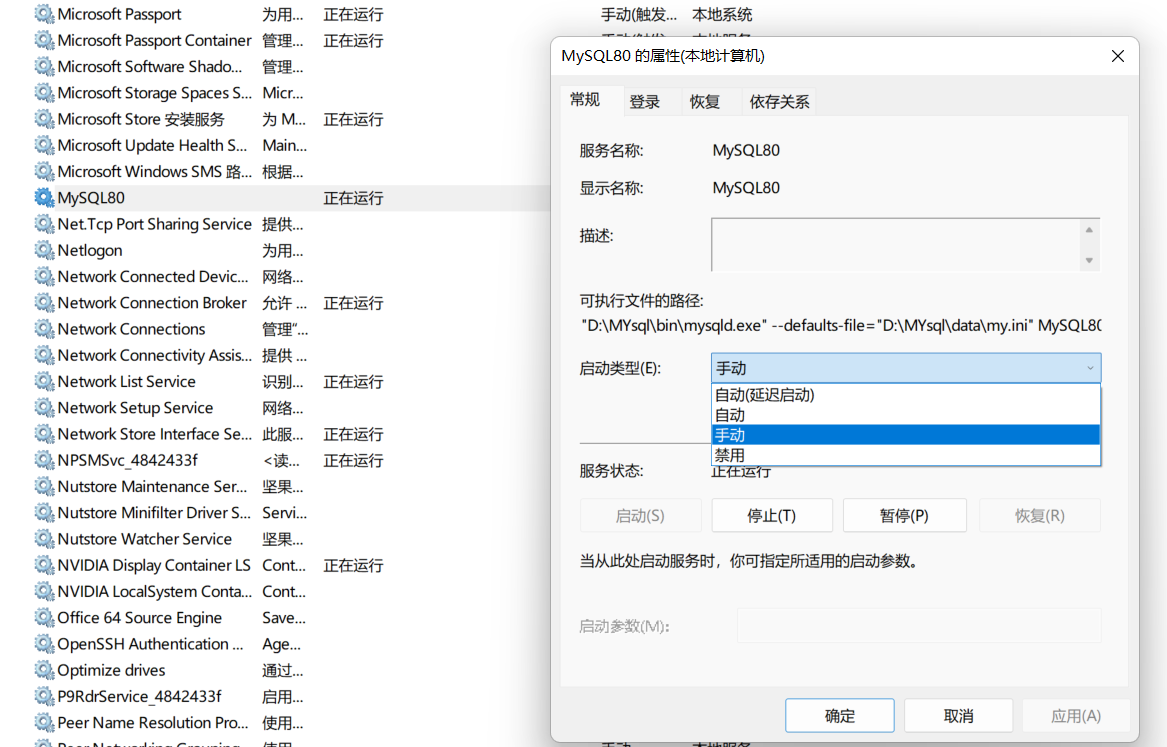The image size is (1167, 747).
Task: Click gear icon next to Network Connections
Action: (45, 329)
